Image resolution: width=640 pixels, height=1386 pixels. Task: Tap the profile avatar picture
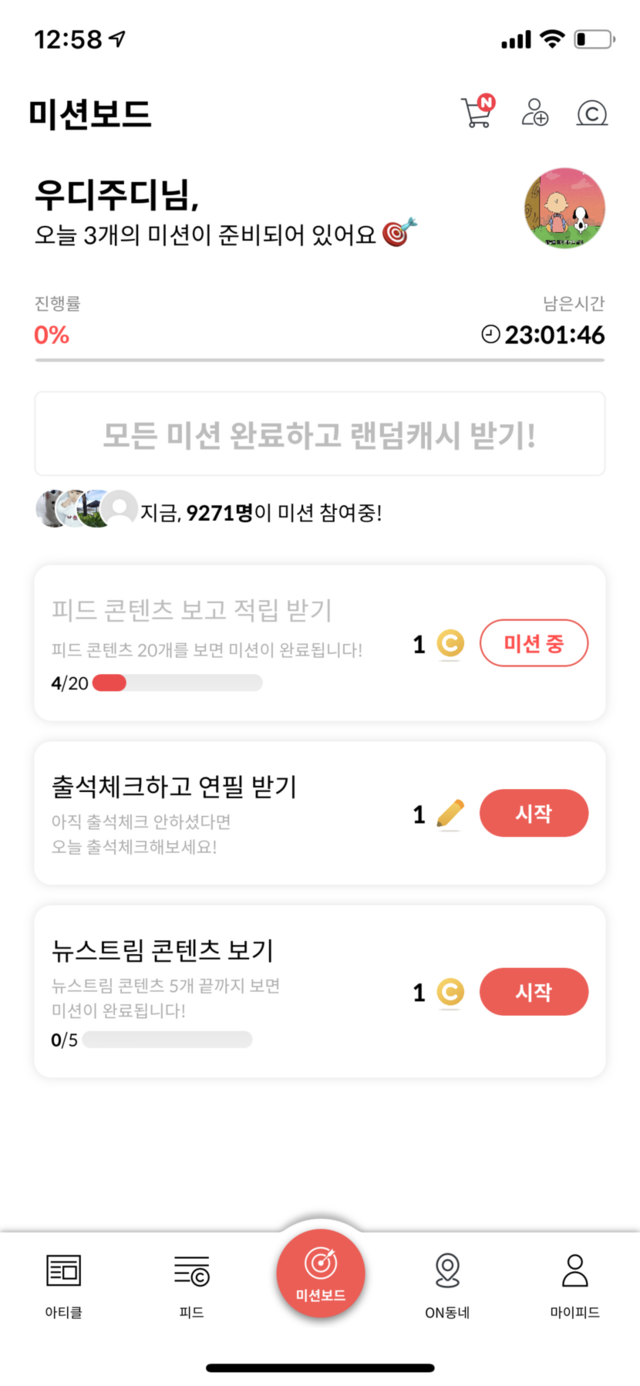click(564, 208)
